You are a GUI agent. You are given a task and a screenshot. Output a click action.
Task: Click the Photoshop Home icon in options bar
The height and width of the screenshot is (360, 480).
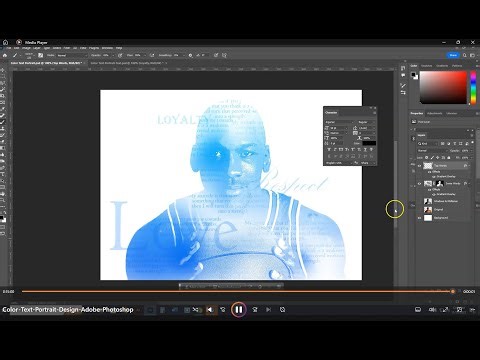5,55
